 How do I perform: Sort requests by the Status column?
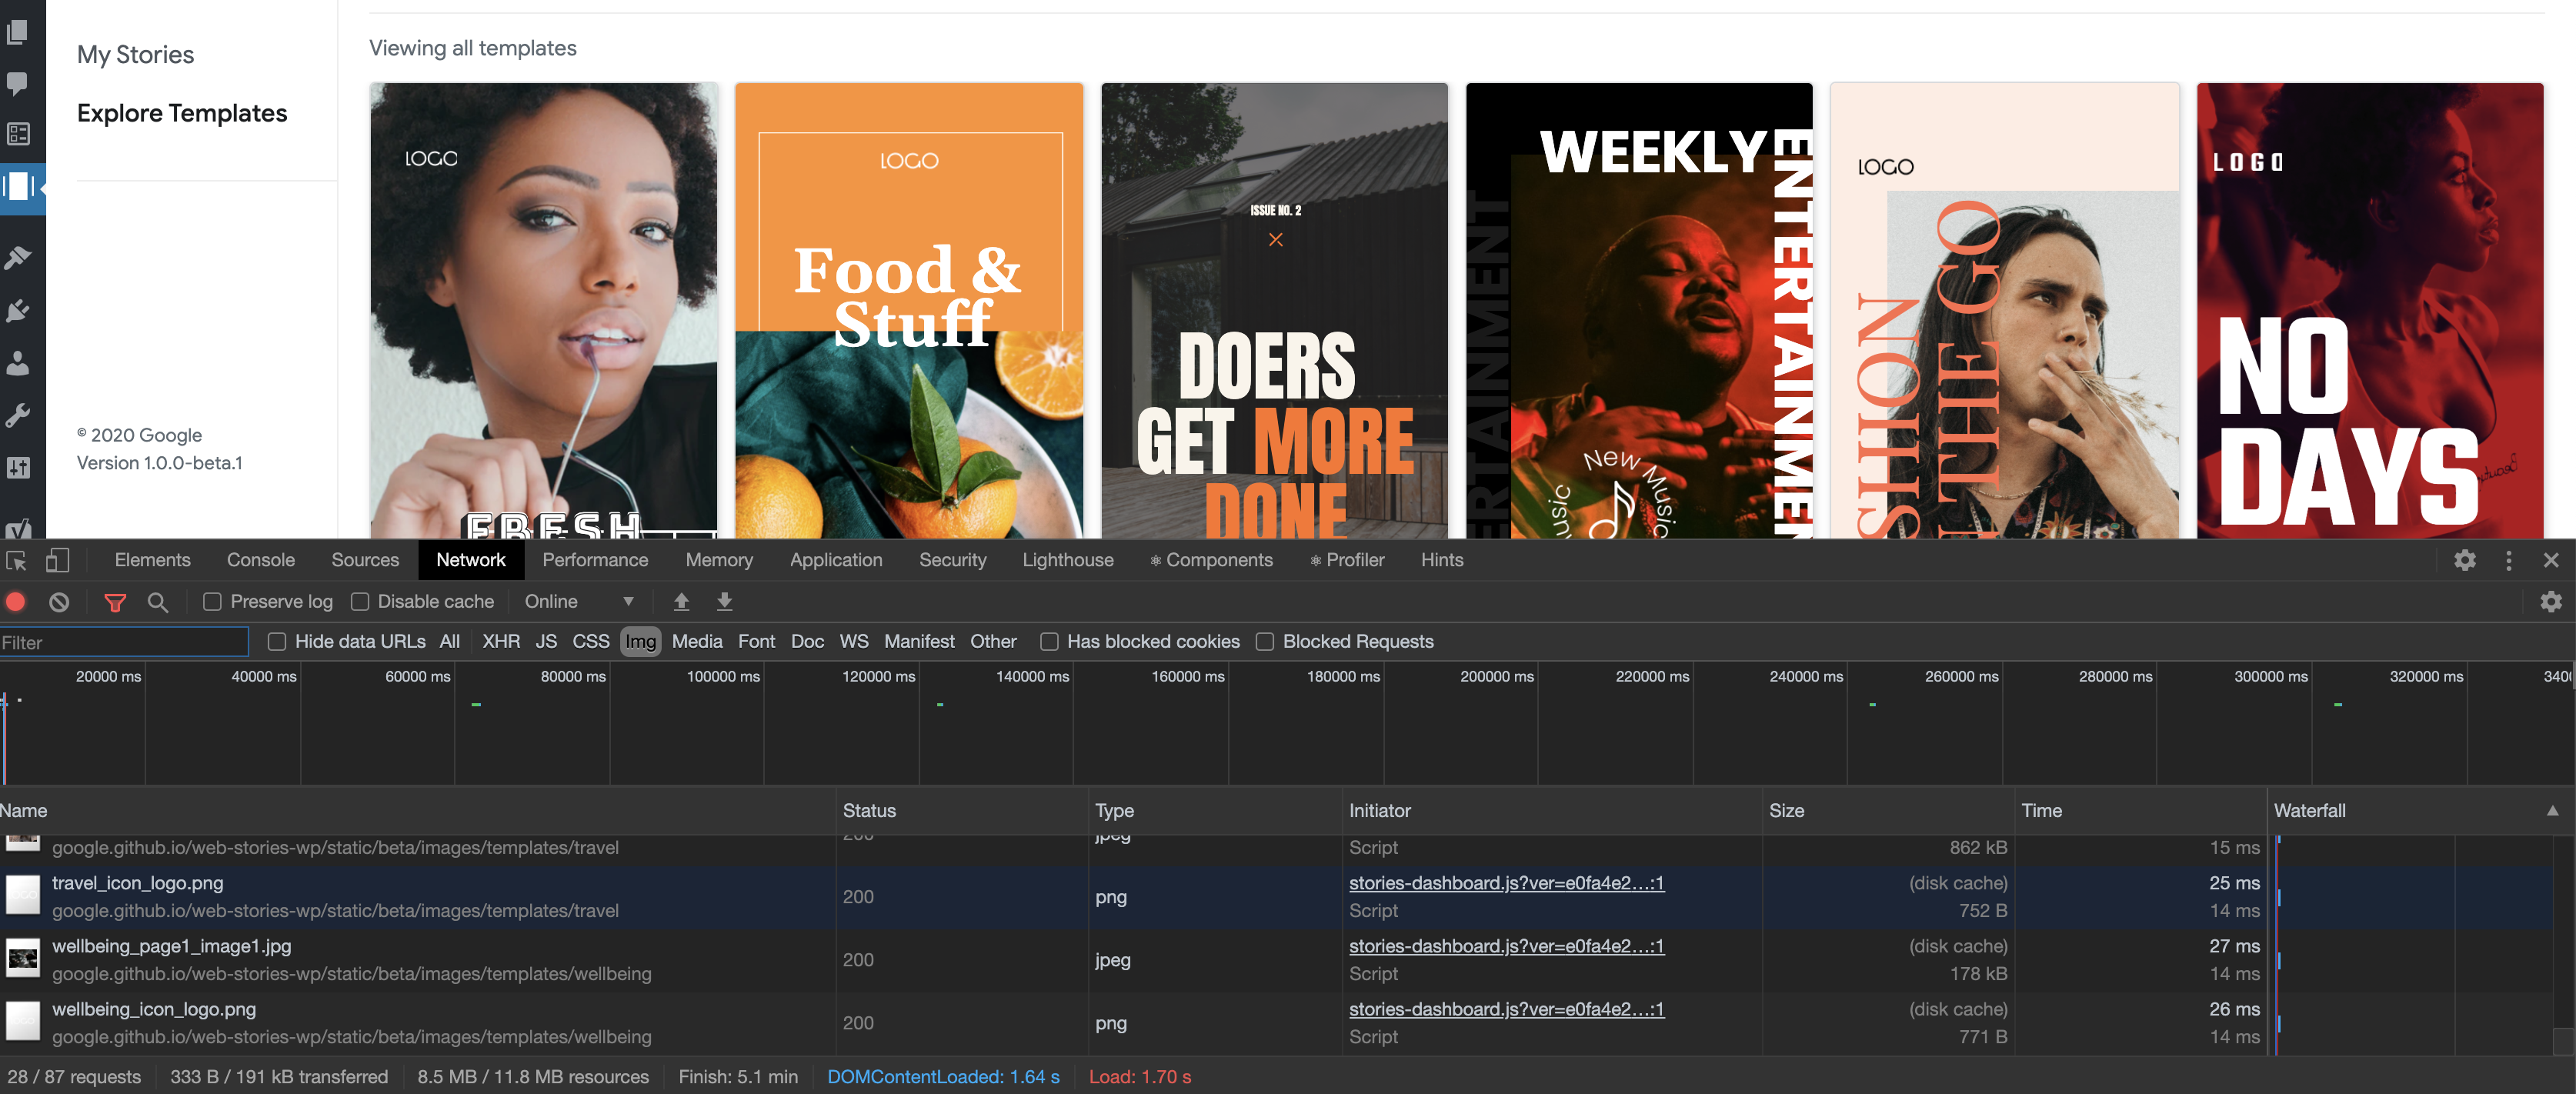click(x=962, y=811)
